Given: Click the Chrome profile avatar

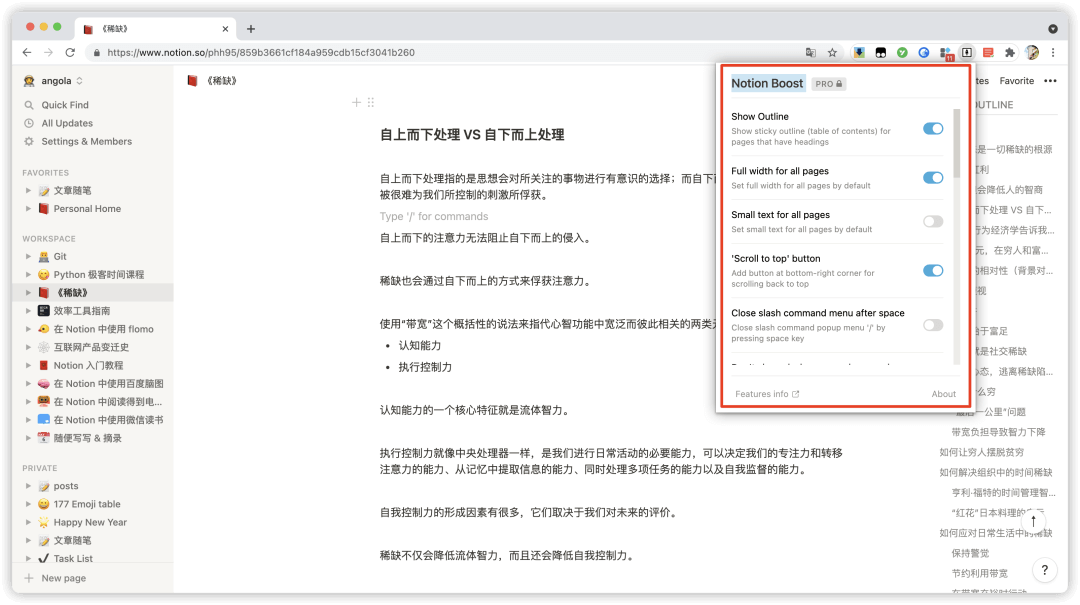Looking at the screenshot, I should pos(1032,52).
